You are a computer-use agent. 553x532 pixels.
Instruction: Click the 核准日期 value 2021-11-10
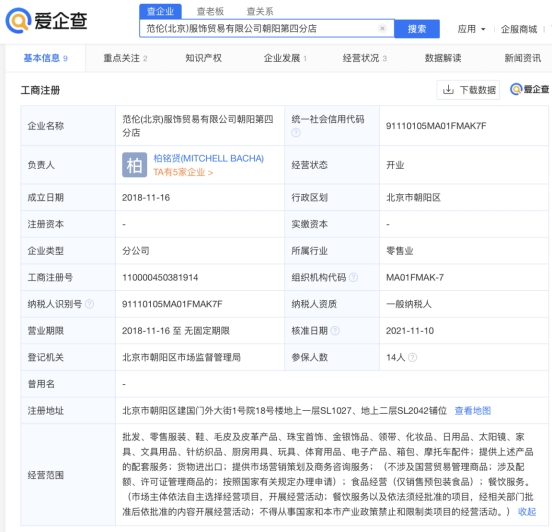[410, 331]
